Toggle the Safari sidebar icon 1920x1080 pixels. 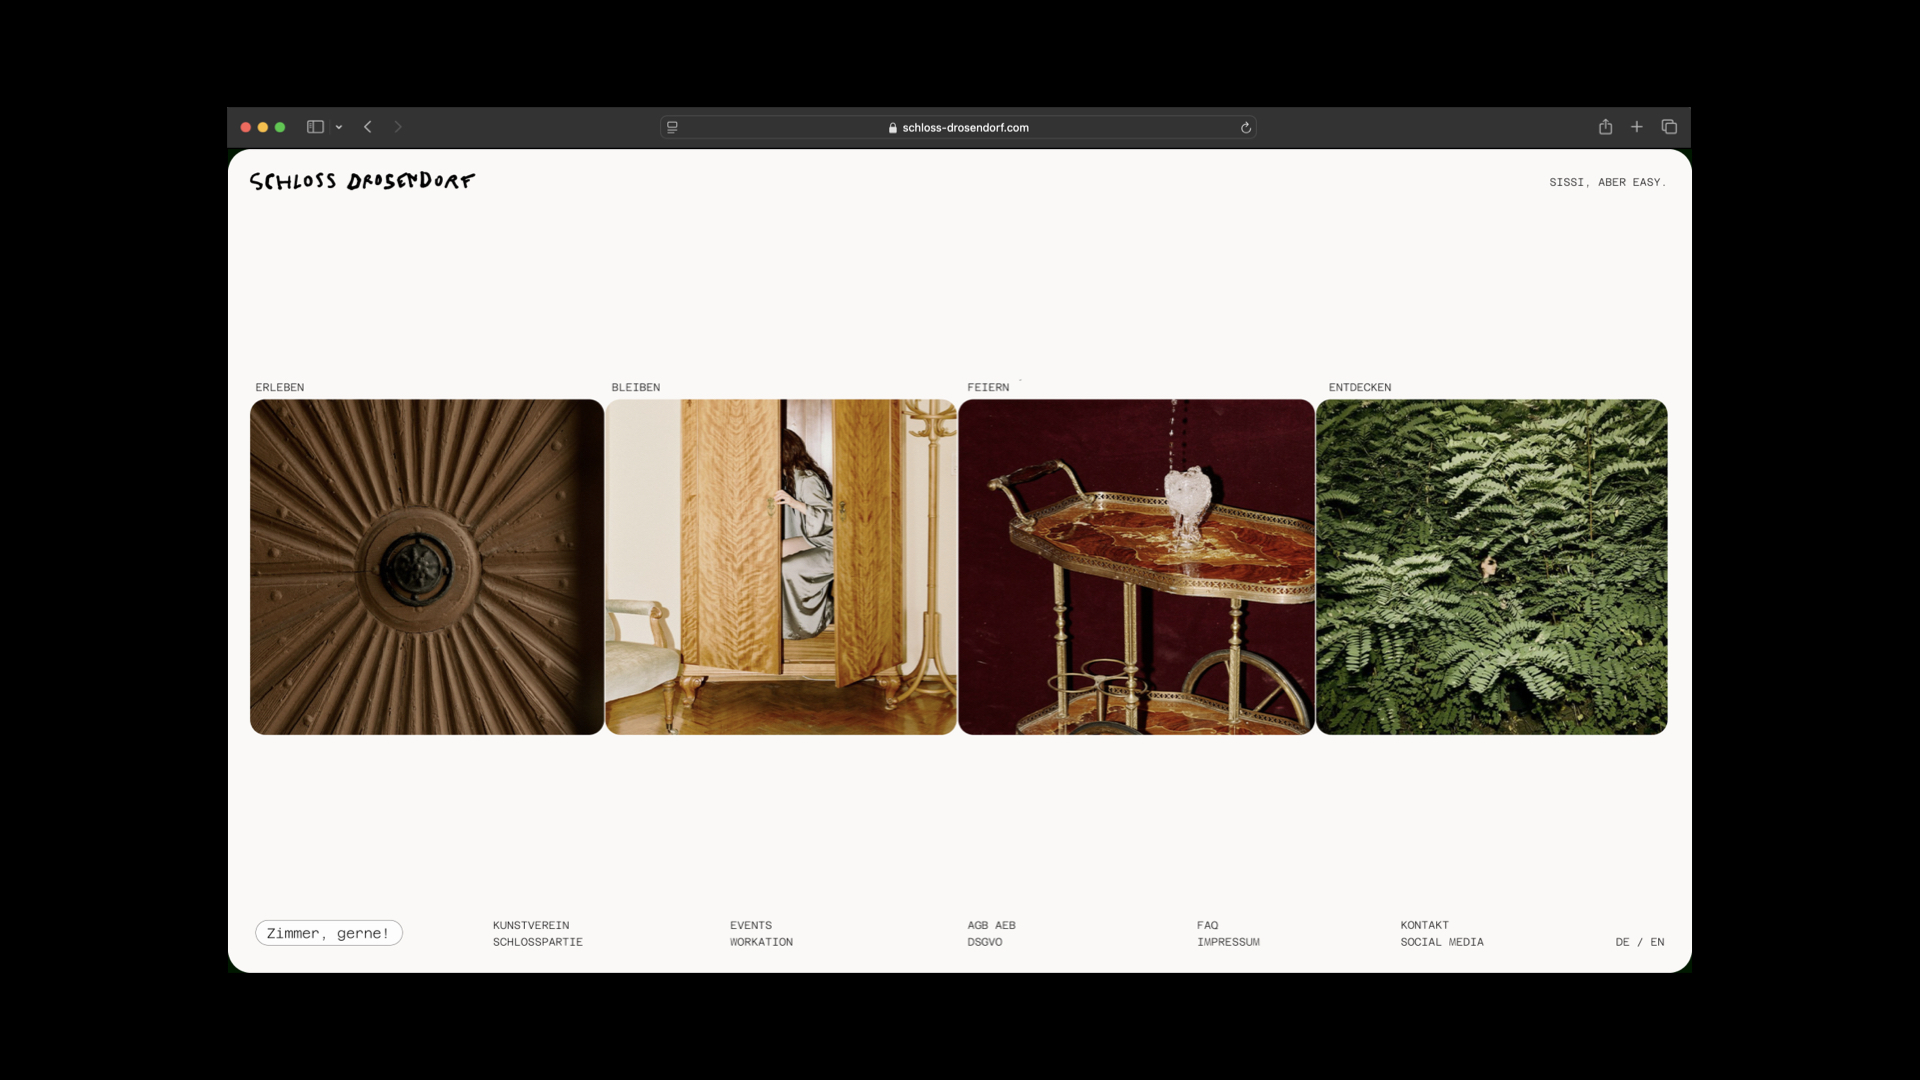[x=315, y=127]
